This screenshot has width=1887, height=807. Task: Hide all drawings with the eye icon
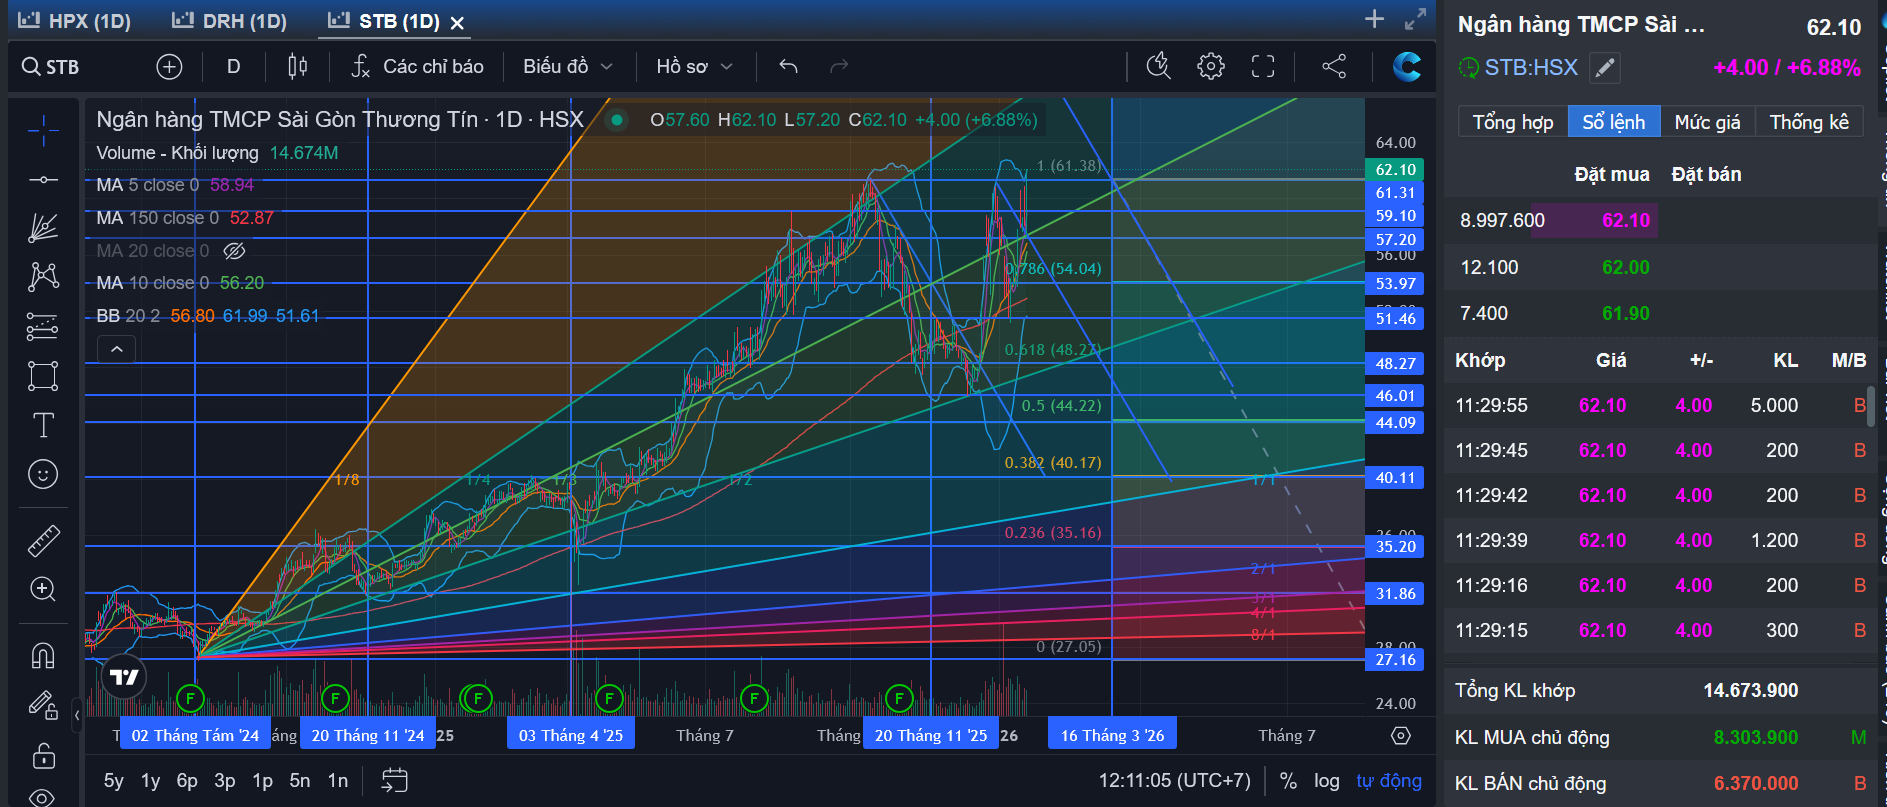pyautogui.click(x=43, y=797)
